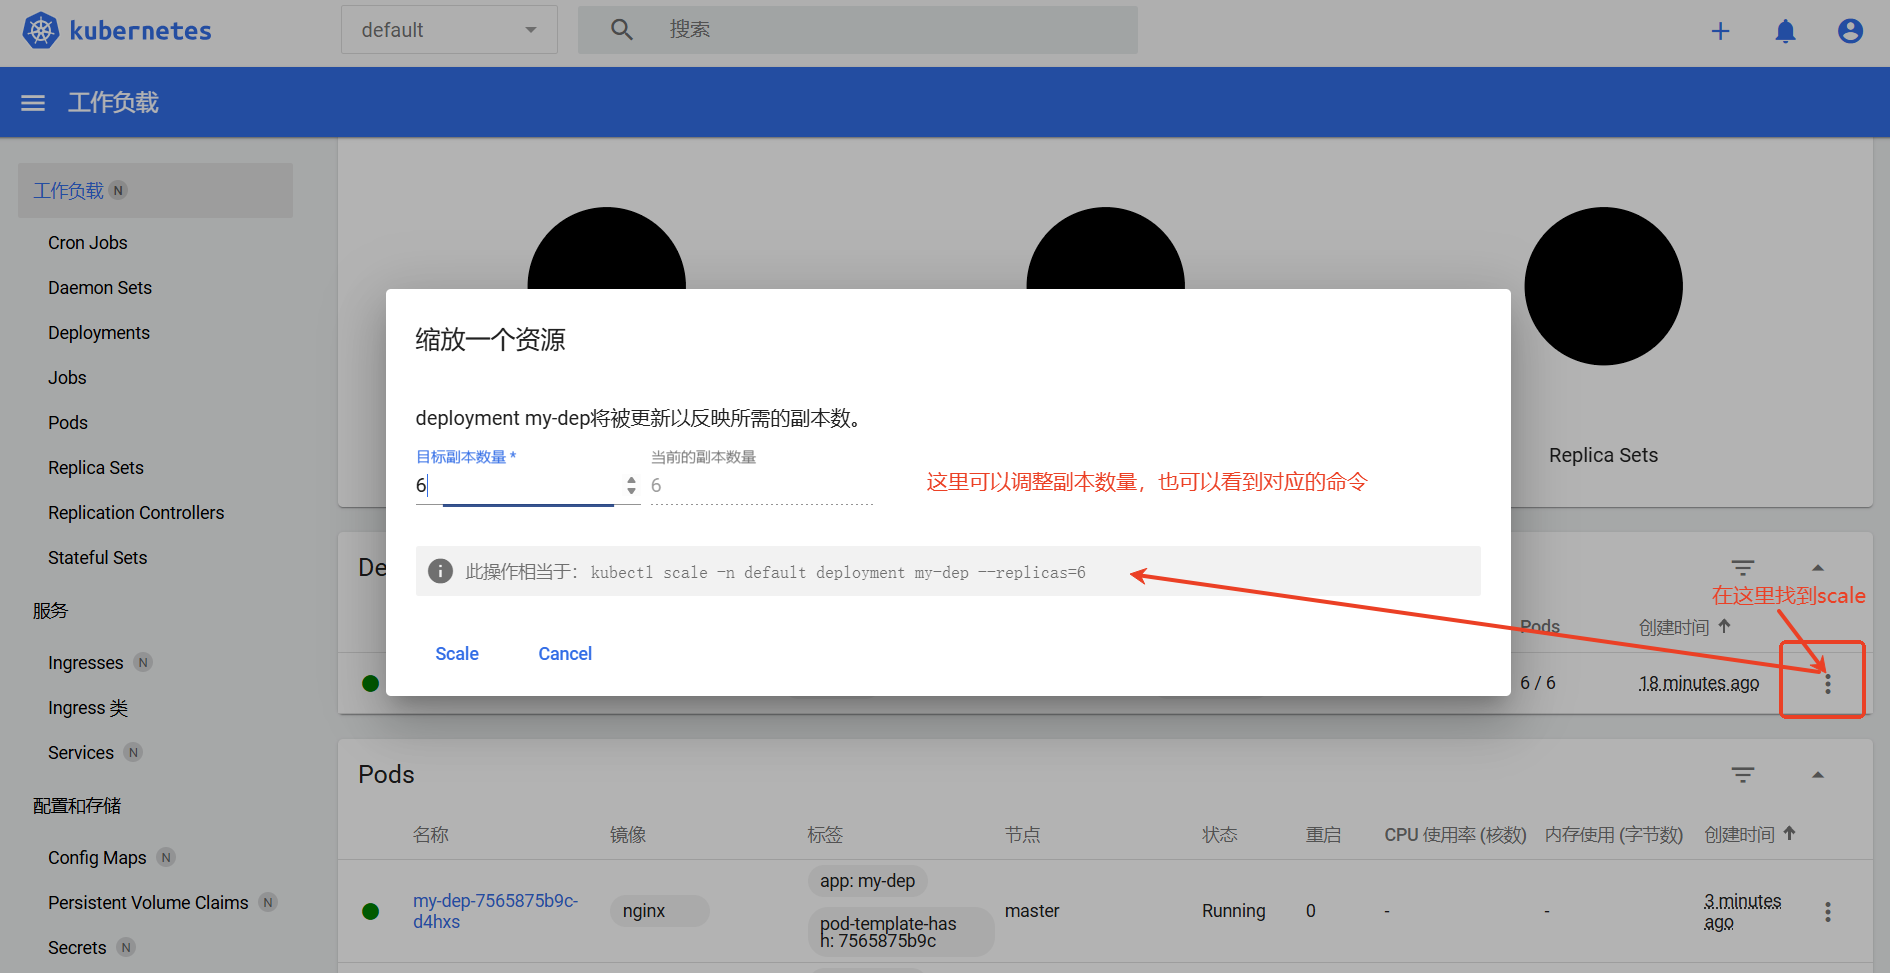Open the deployment row three-dot actions menu
The width and height of the screenshot is (1890, 973).
(x=1827, y=684)
